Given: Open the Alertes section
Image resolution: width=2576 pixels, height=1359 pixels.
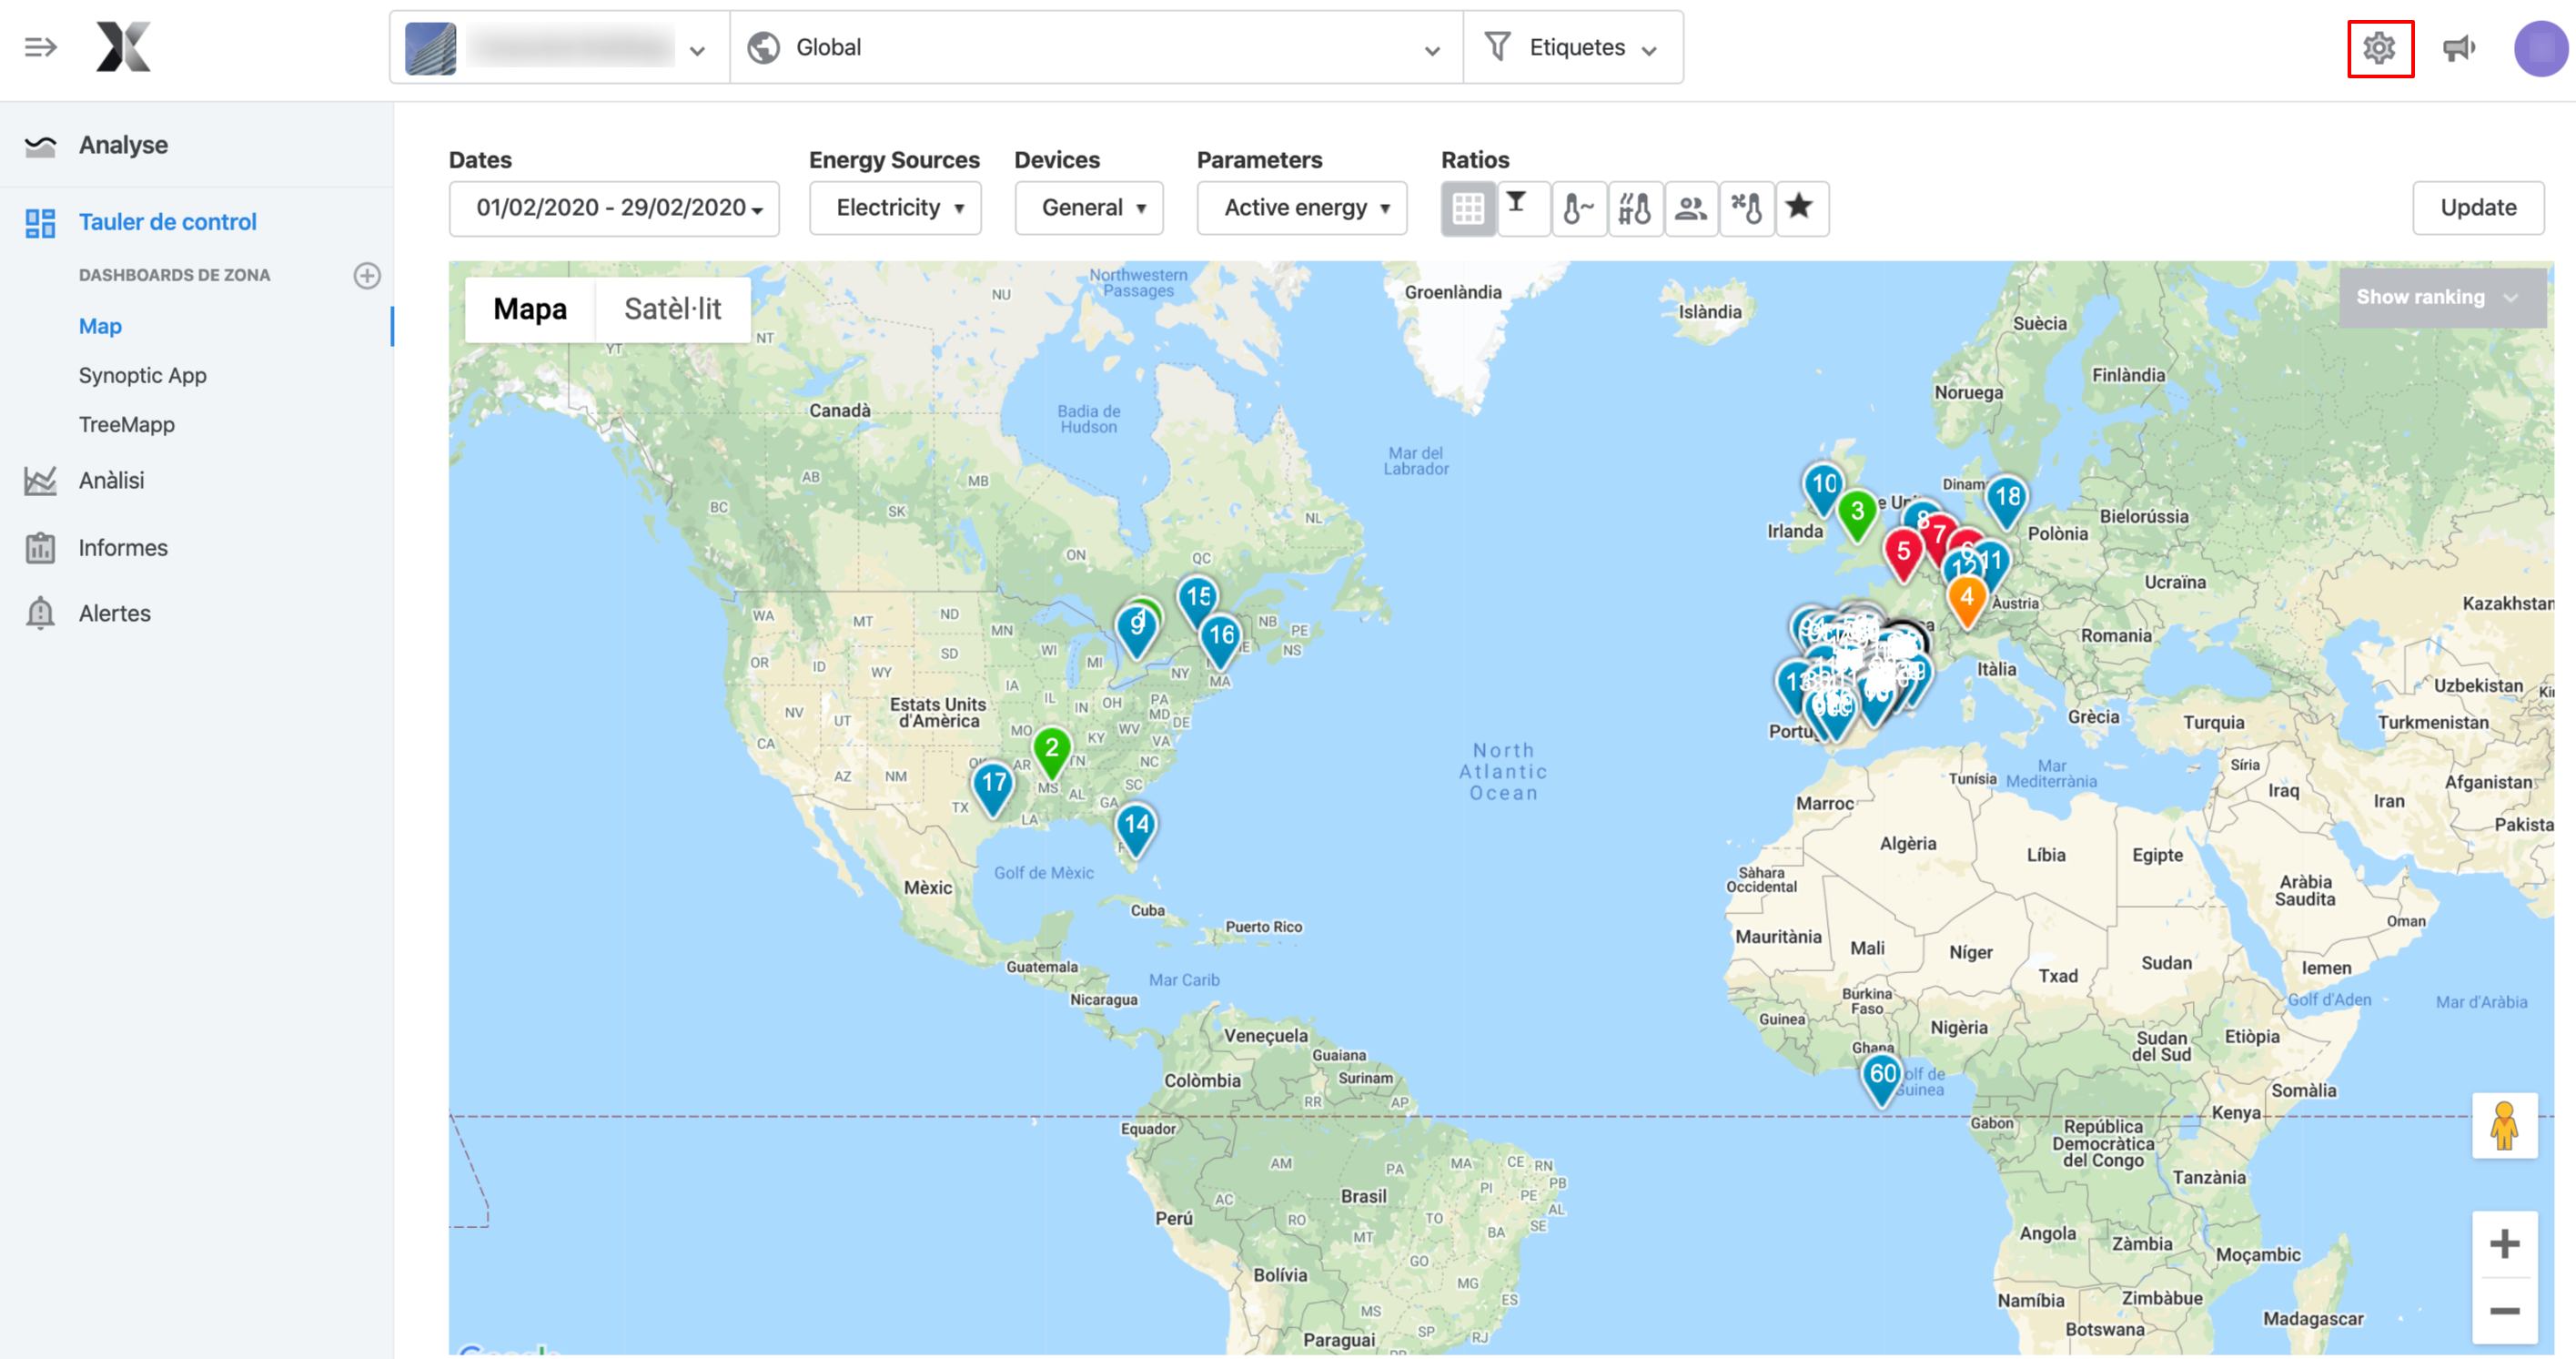Looking at the screenshot, I should click(114, 613).
